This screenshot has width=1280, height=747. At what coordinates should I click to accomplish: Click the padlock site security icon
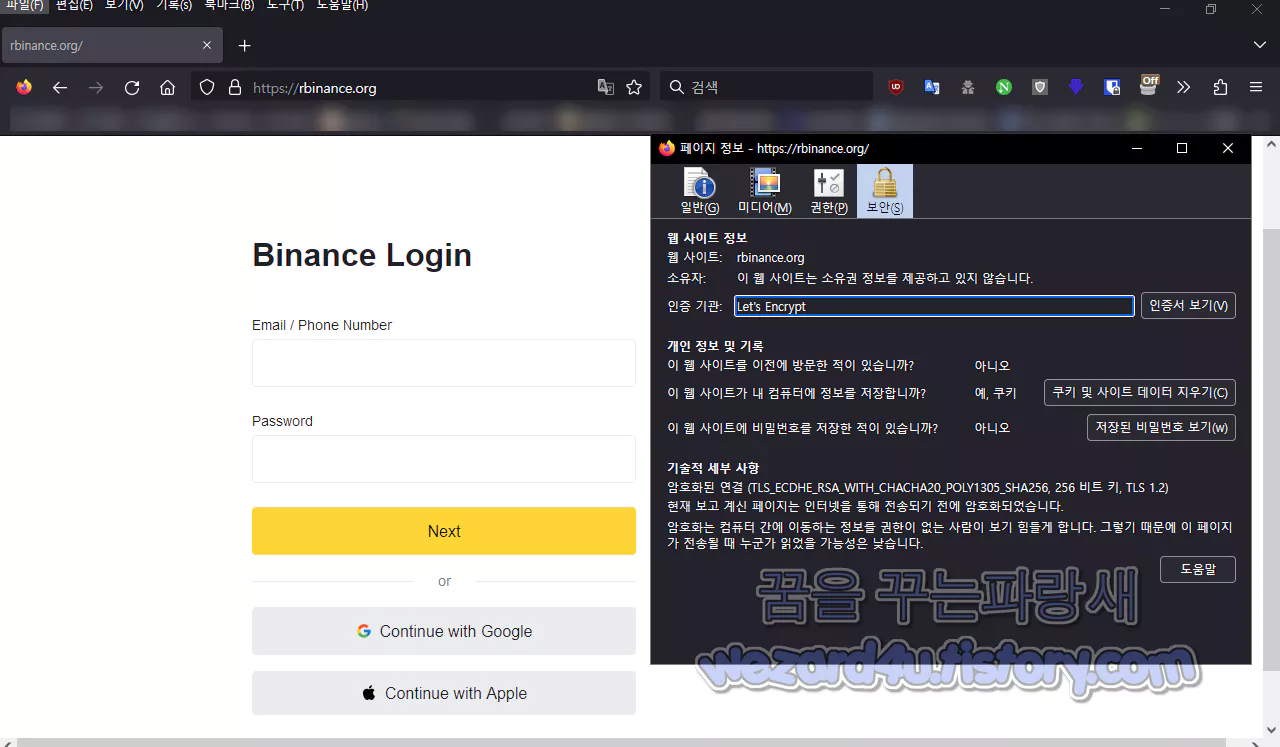235,87
